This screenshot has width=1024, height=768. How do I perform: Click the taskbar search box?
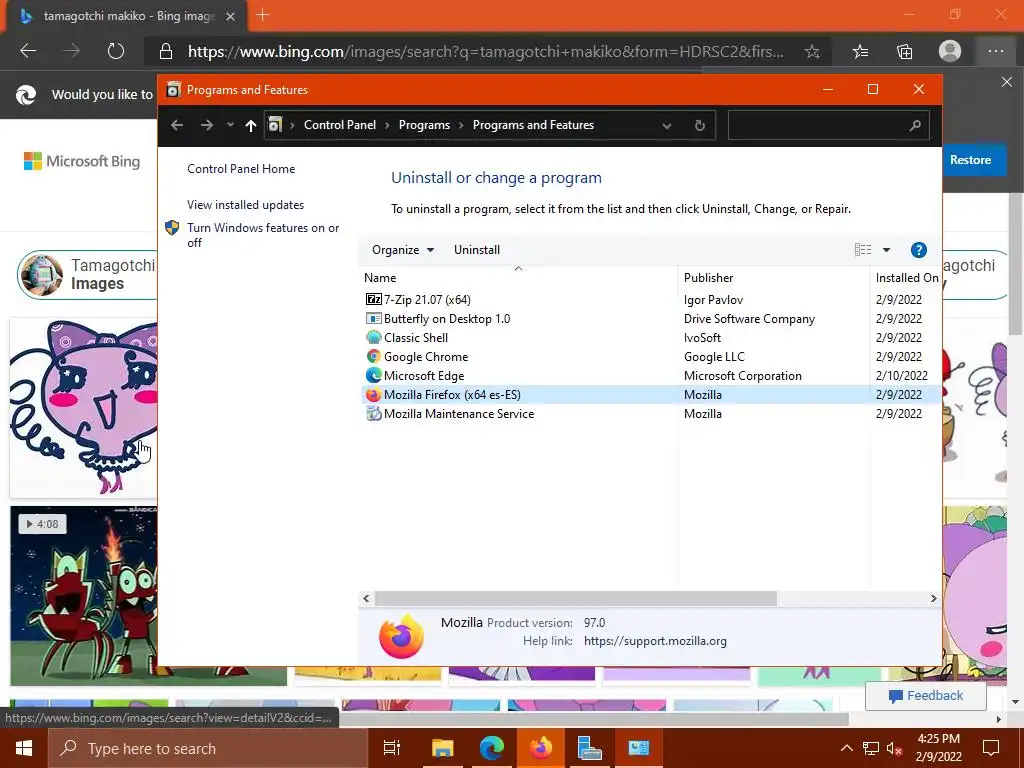click(x=208, y=748)
